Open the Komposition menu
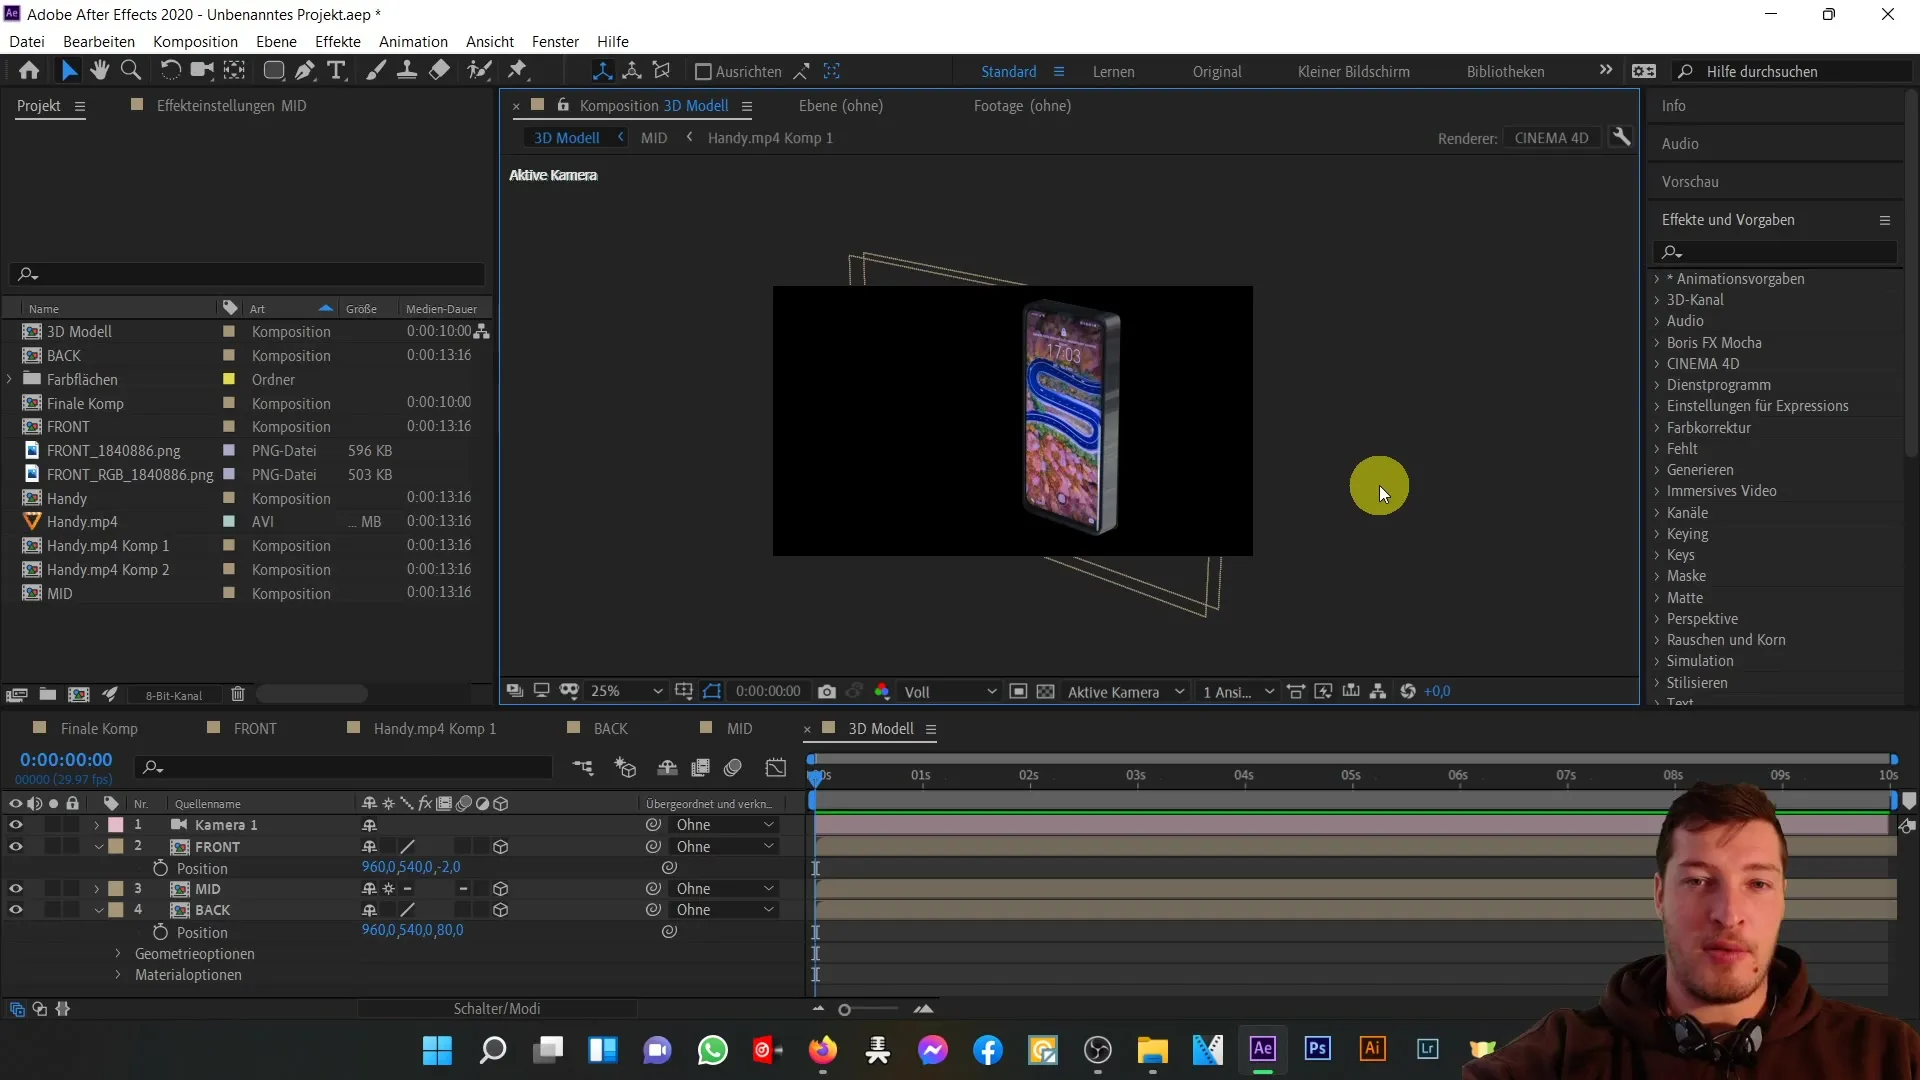1920x1080 pixels. (195, 41)
